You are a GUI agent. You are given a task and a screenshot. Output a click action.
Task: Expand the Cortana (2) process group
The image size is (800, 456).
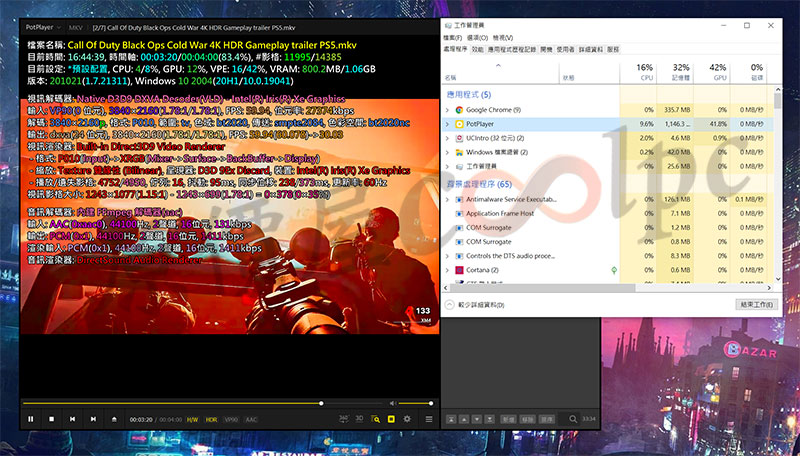point(447,270)
